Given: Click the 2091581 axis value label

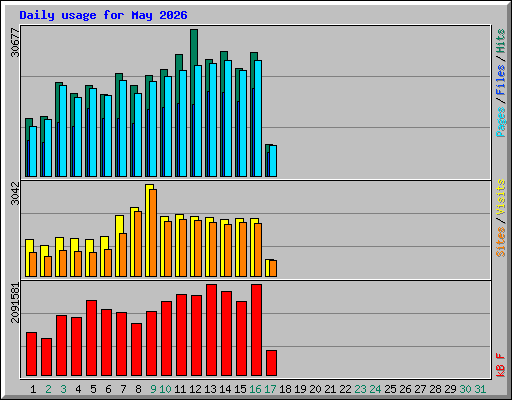Looking at the screenshot, I should [15, 303].
